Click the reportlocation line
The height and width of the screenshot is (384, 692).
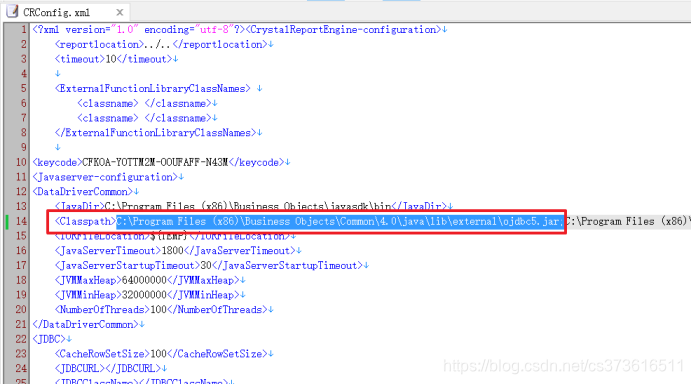[x=161, y=45]
